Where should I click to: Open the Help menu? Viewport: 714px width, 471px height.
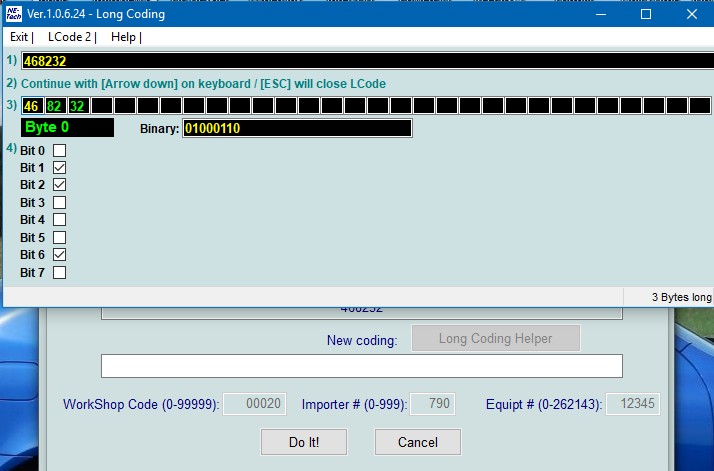pos(123,37)
